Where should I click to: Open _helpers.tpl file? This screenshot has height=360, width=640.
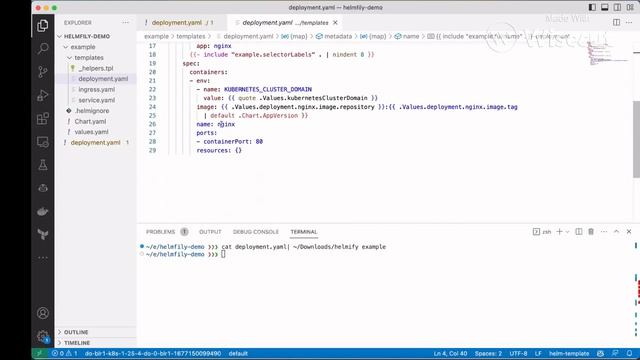[96, 68]
